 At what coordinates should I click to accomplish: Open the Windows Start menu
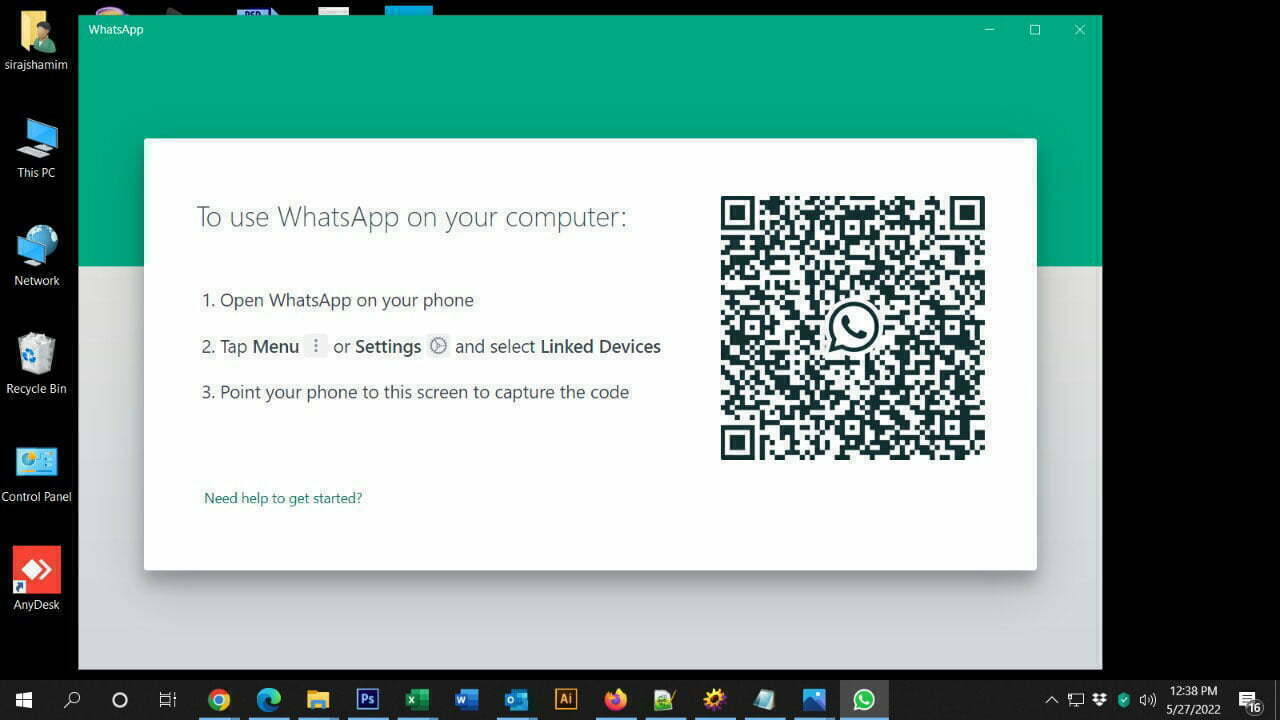[x=24, y=700]
